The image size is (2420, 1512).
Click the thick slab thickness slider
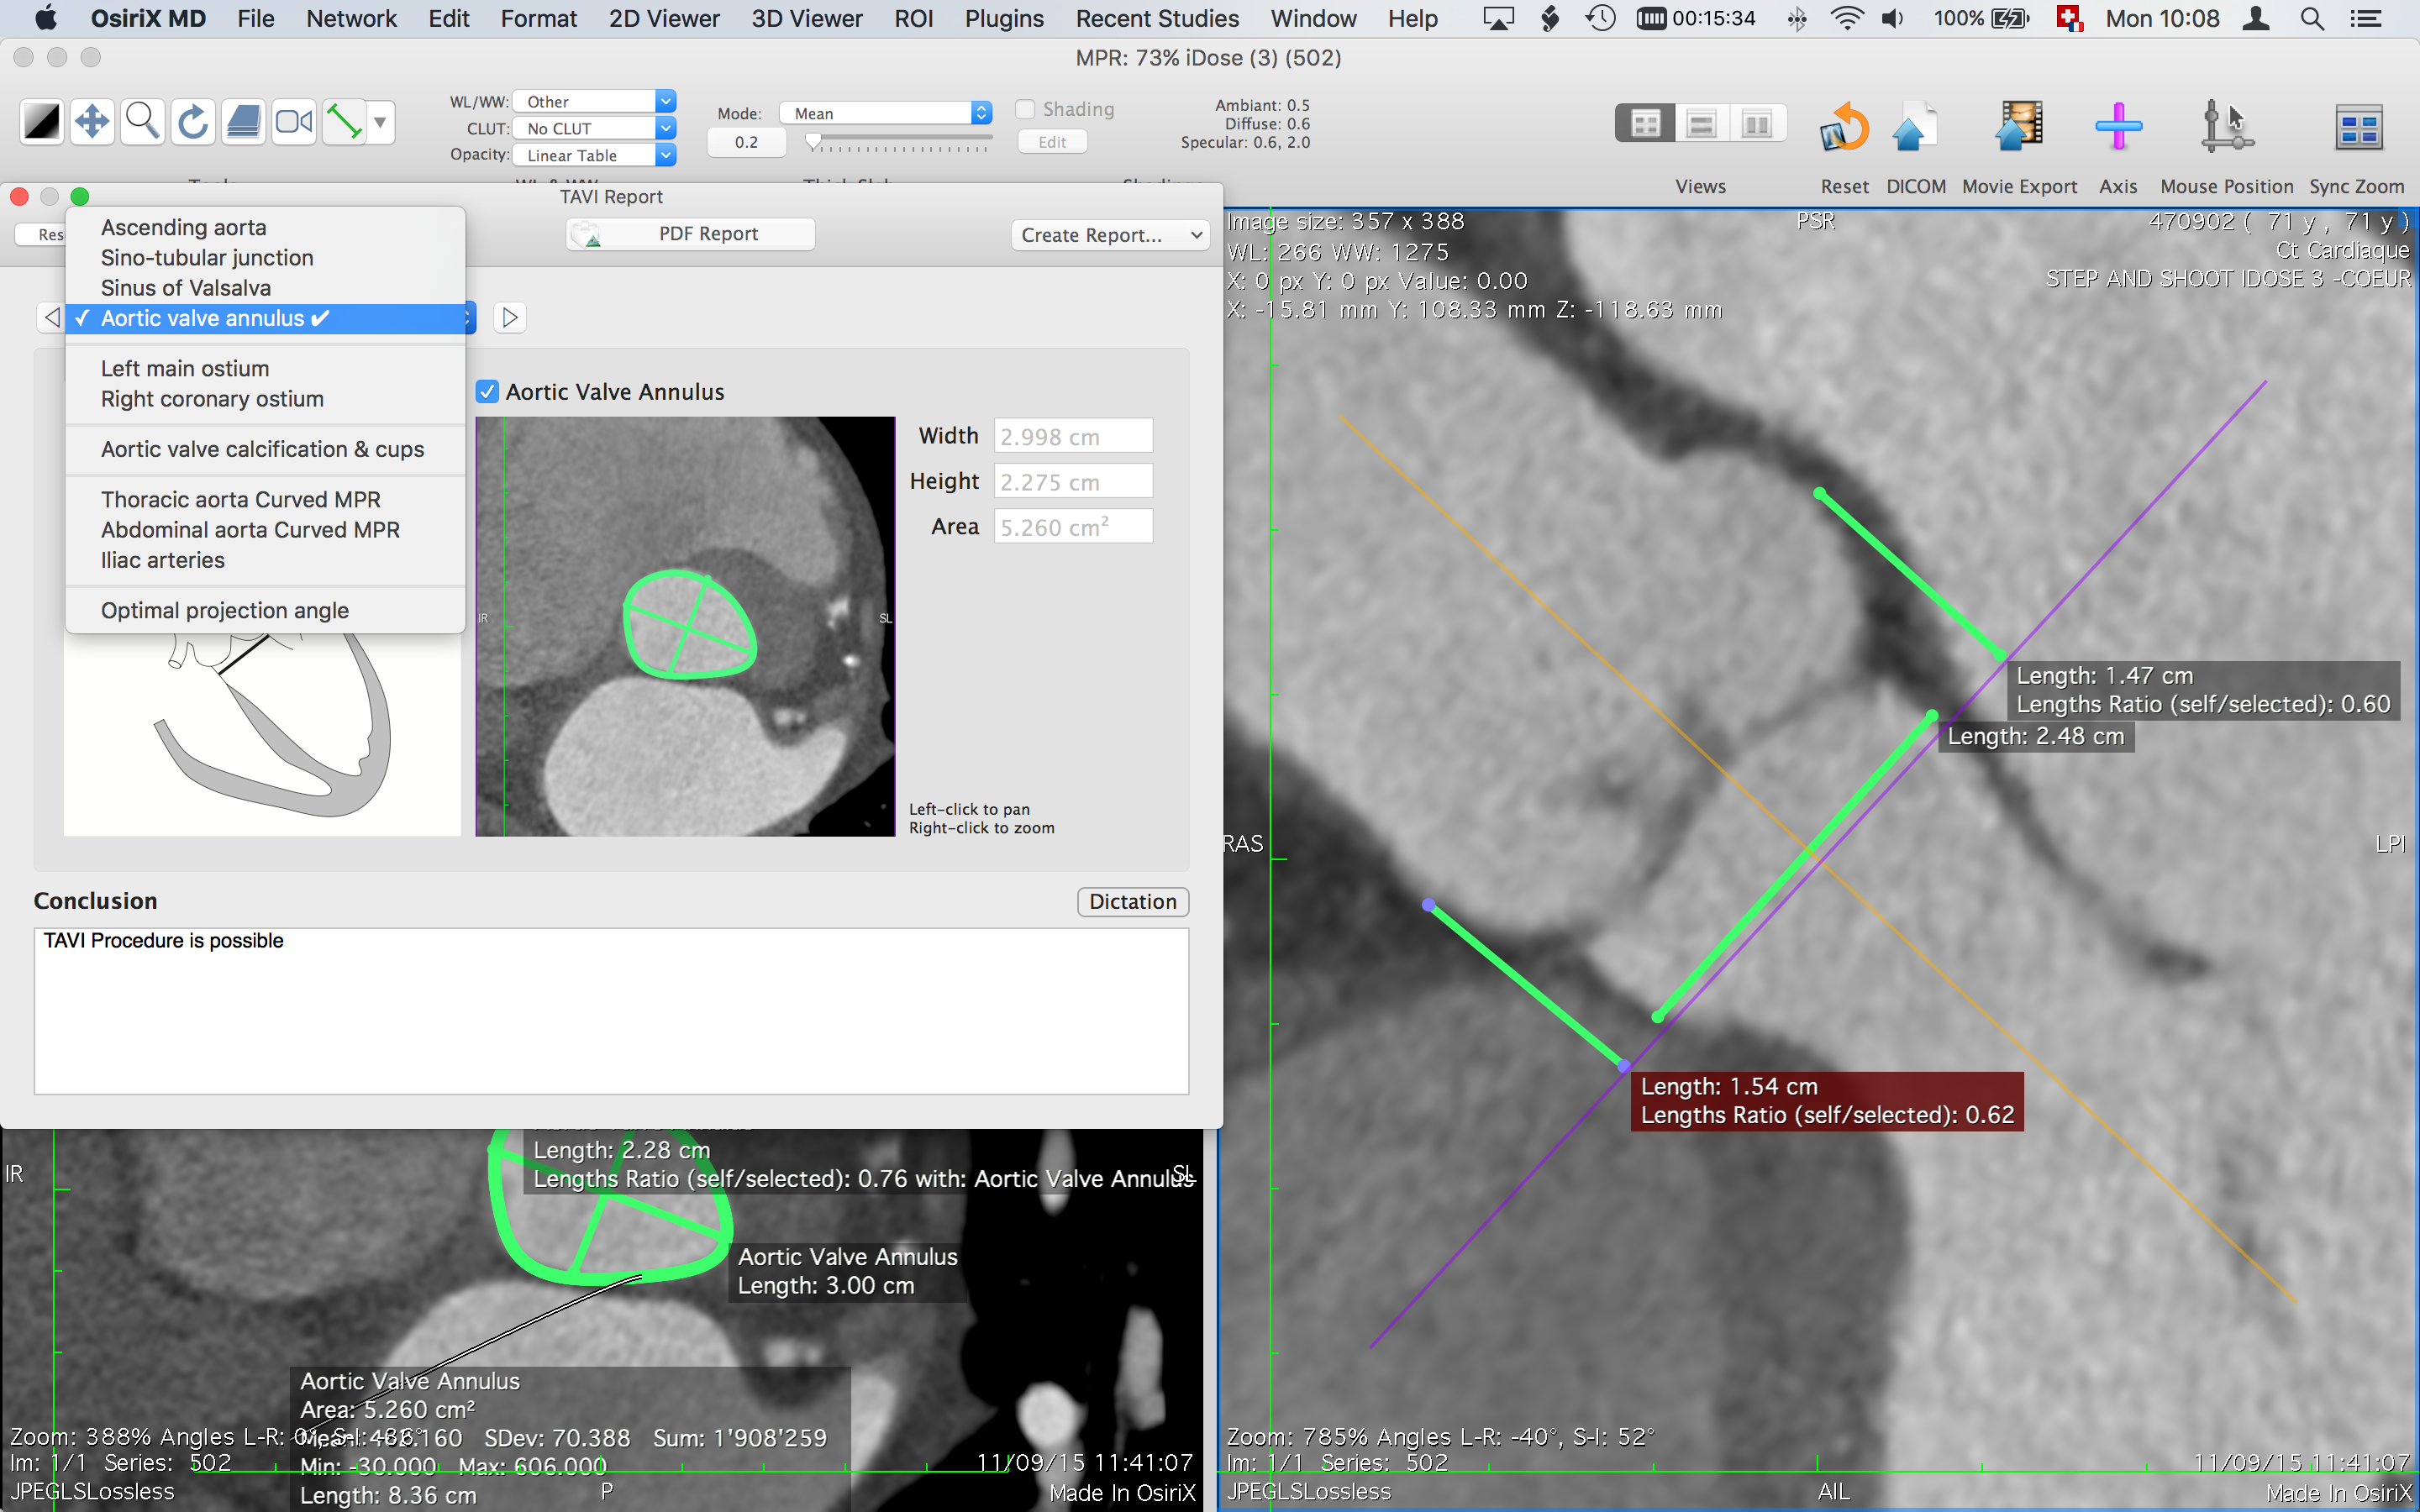[899, 143]
